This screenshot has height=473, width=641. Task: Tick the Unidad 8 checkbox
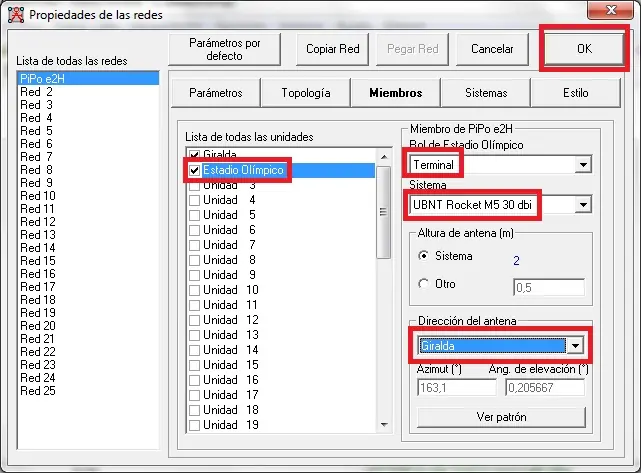195,260
